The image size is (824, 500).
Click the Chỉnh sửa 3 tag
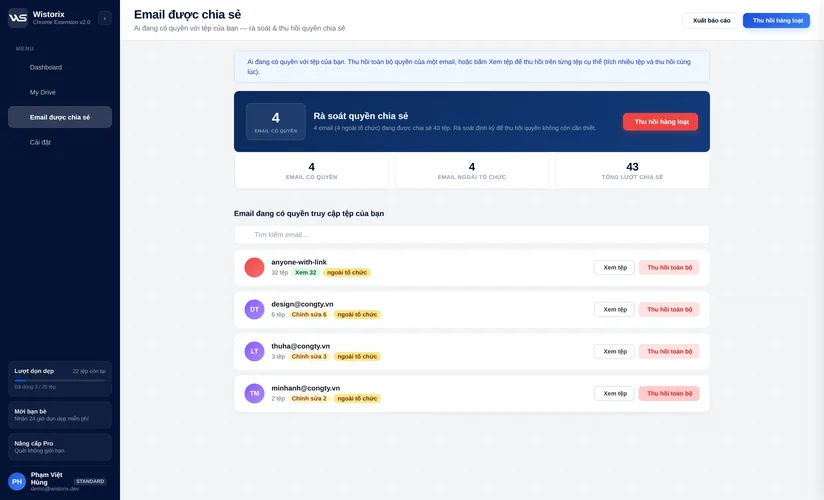309,356
